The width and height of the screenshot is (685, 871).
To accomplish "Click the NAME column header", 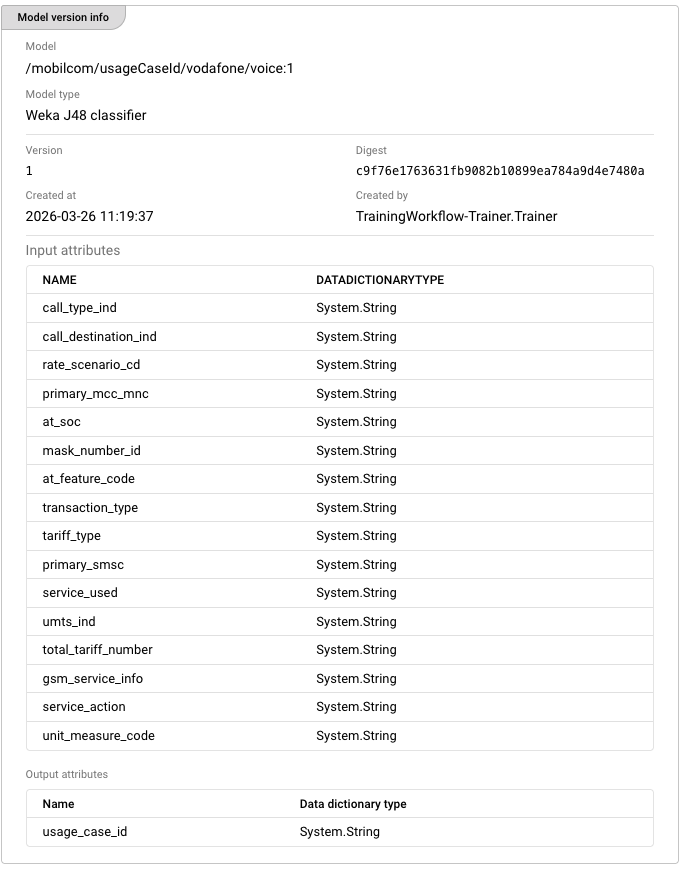I will coord(59,280).
